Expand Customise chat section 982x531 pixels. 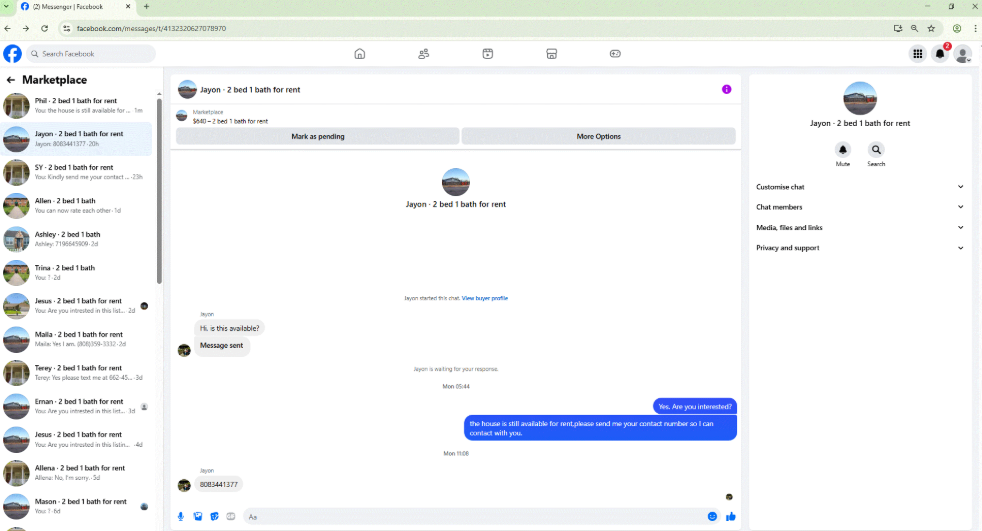tap(860, 187)
